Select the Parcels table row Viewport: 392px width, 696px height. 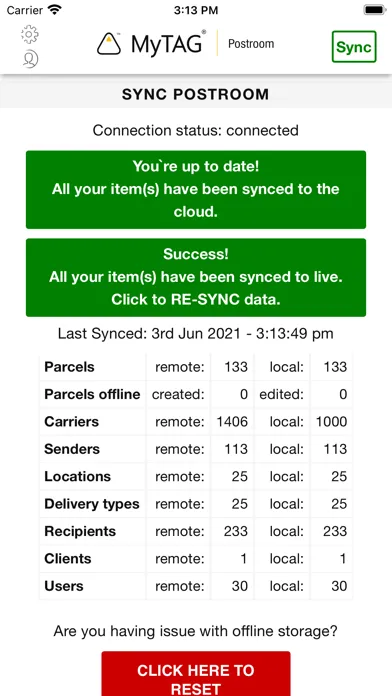[196, 367]
